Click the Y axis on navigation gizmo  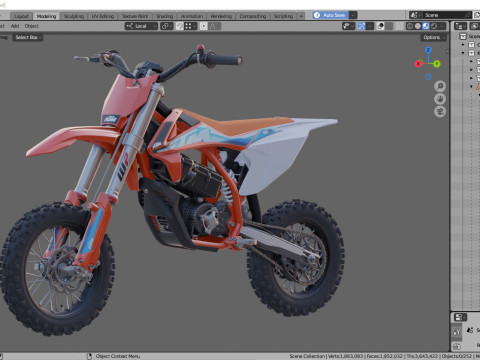coord(437,64)
